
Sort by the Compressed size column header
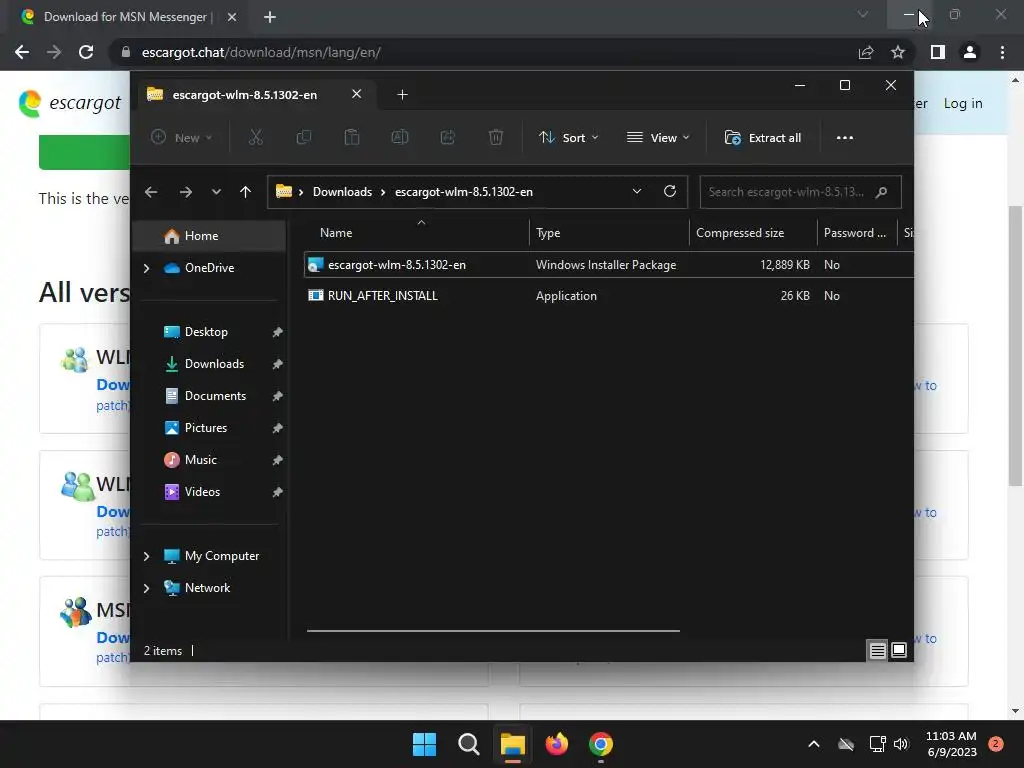[753, 232]
